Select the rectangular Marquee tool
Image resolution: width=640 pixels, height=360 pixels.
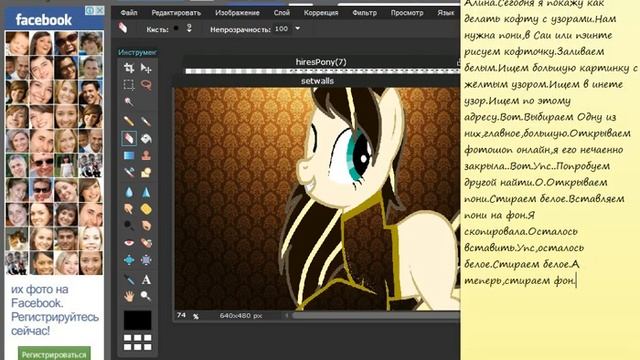pyautogui.click(x=129, y=85)
